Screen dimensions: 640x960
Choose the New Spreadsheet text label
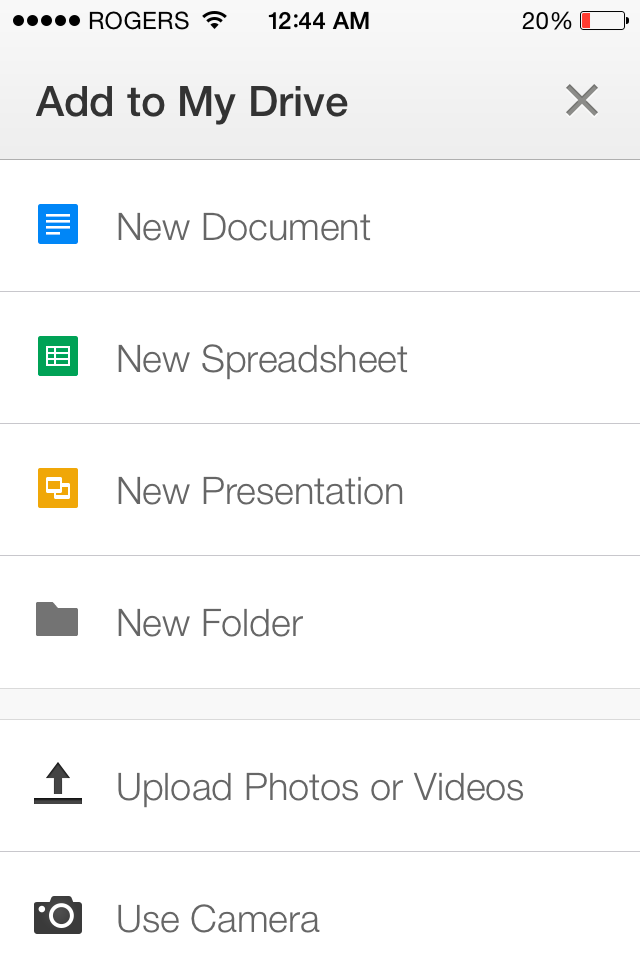point(262,359)
